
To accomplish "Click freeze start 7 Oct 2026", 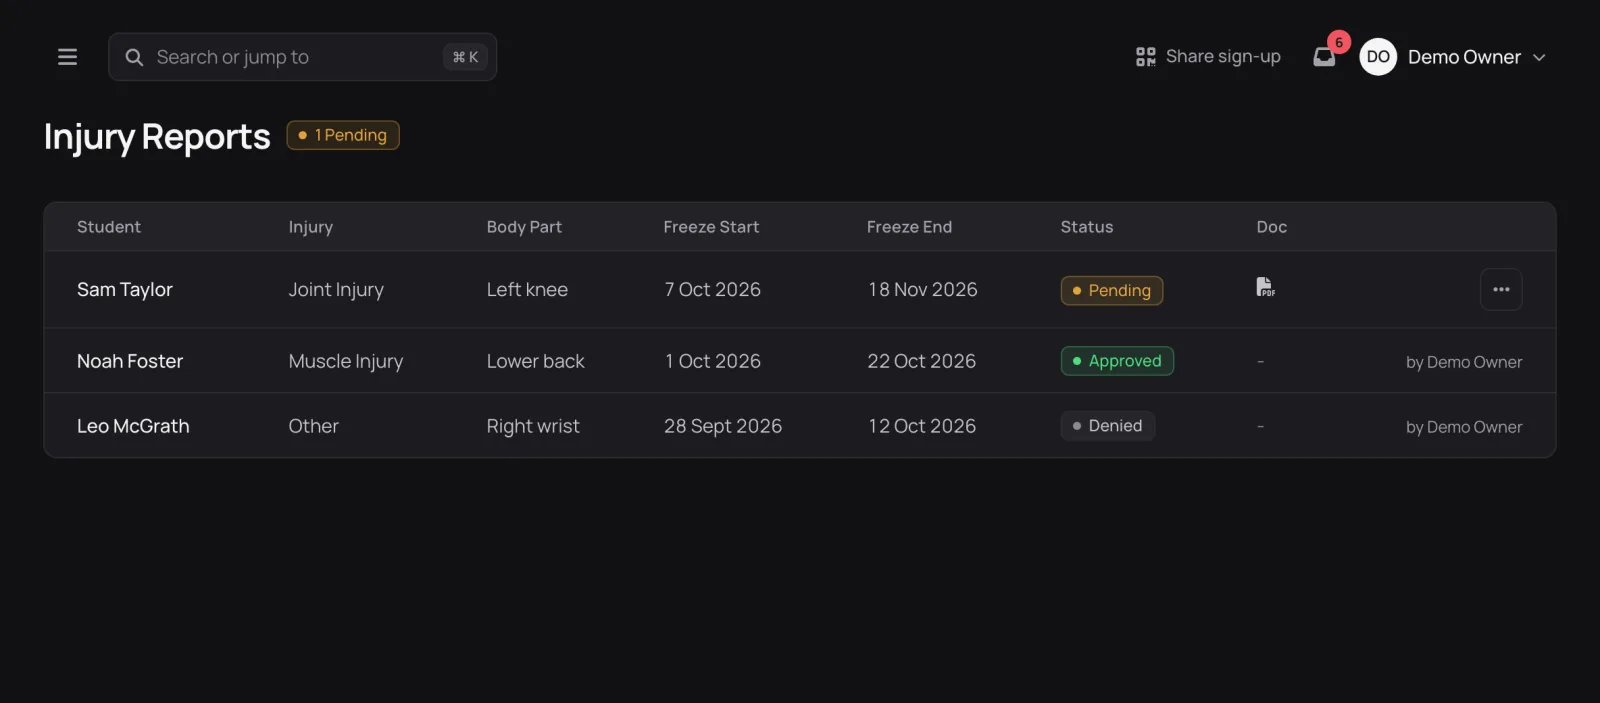I will click(713, 289).
